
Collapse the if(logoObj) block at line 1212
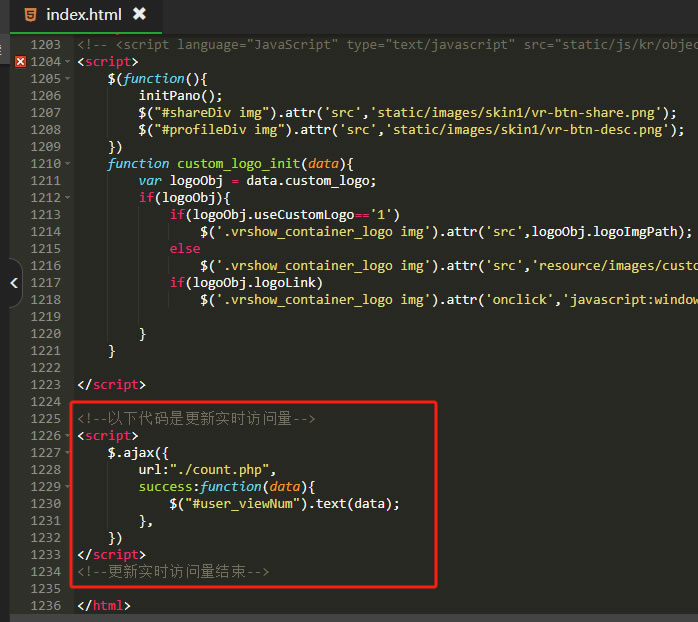point(67,198)
